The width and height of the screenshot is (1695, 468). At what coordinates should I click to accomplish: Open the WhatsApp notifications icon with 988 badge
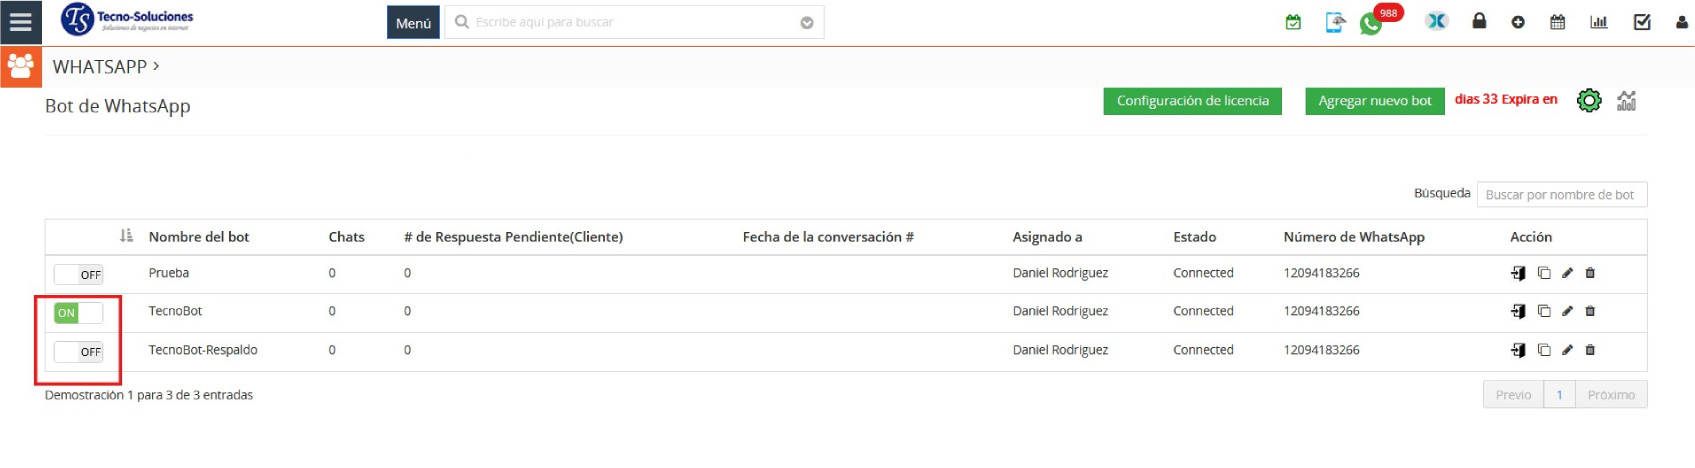tap(1371, 24)
